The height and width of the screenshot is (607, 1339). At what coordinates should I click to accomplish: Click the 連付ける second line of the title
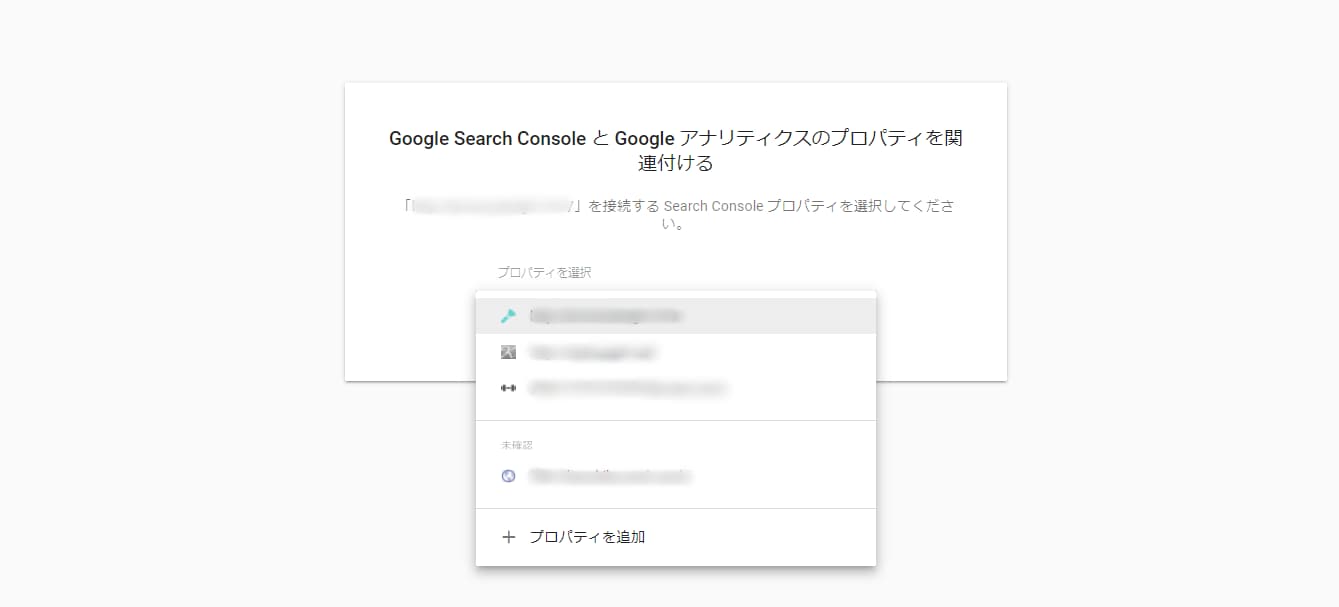tap(675, 163)
